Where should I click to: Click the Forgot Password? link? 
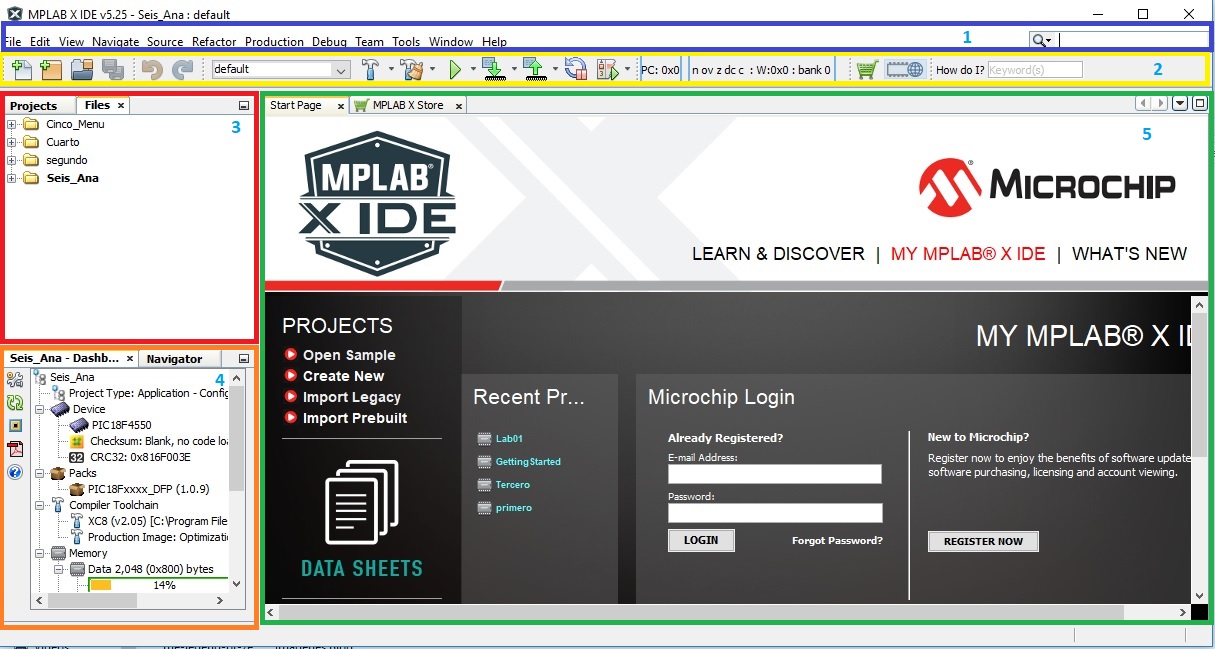point(837,541)
